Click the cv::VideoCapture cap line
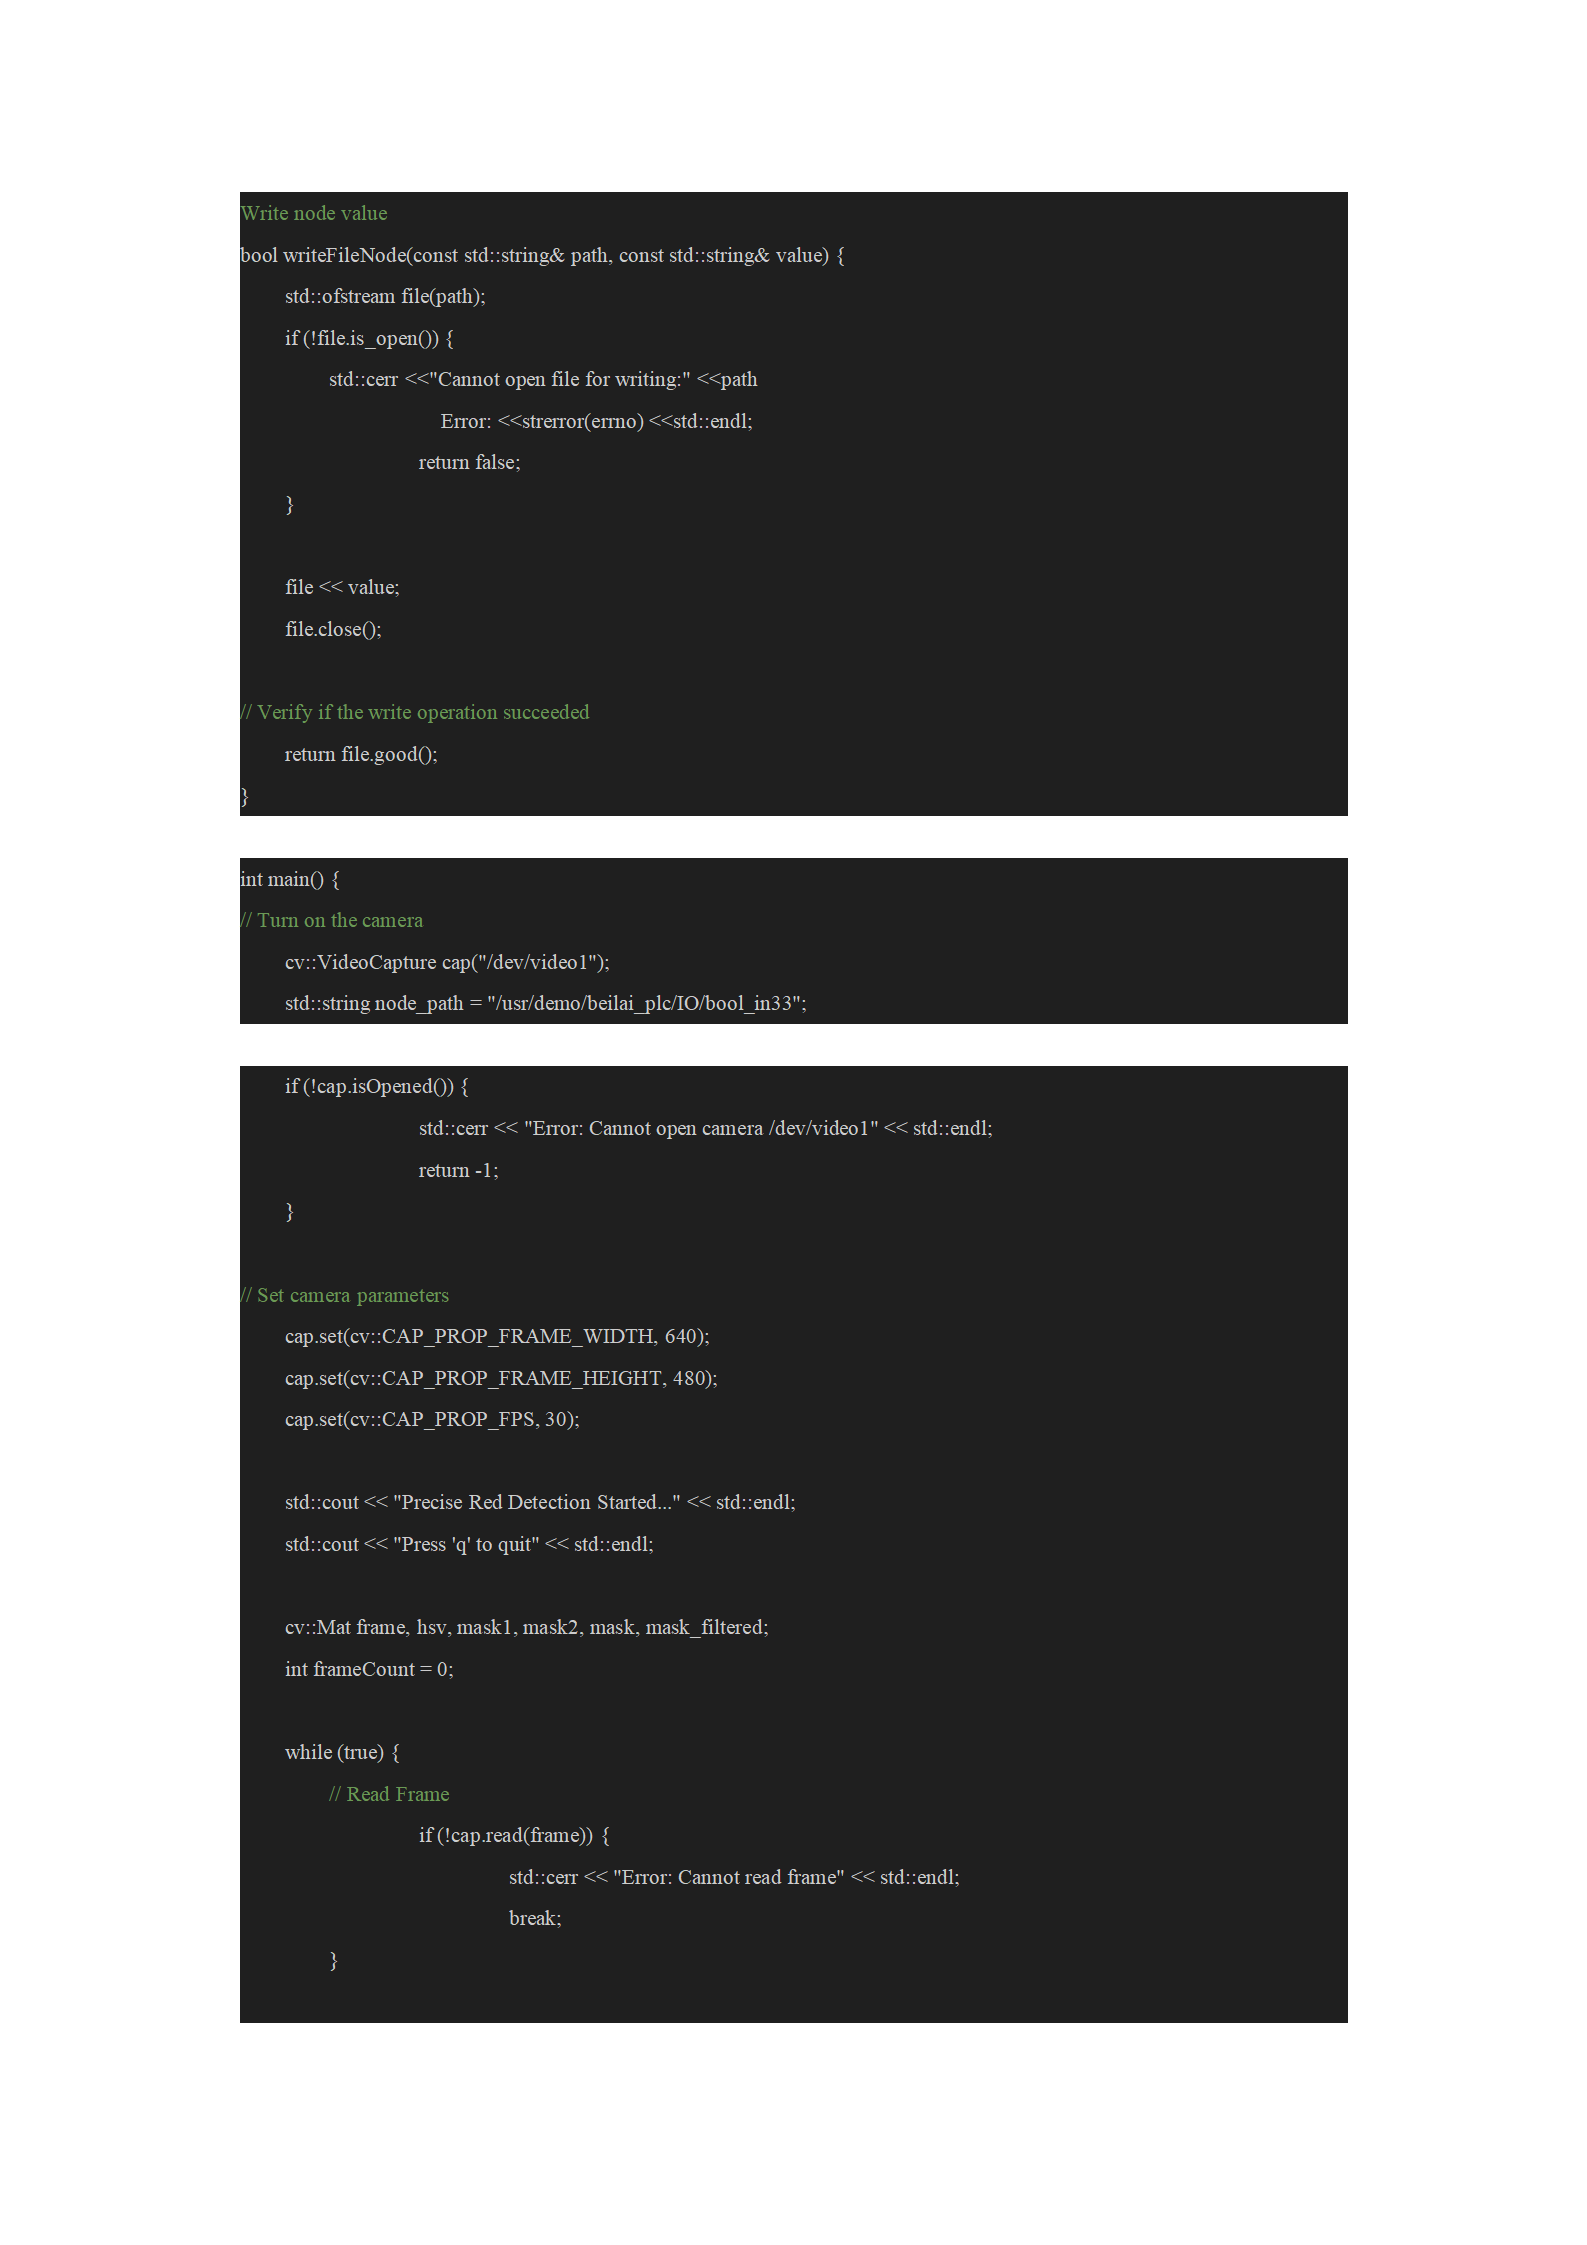The height and width of the screenshot is (2245, 1587). point(447,962)
